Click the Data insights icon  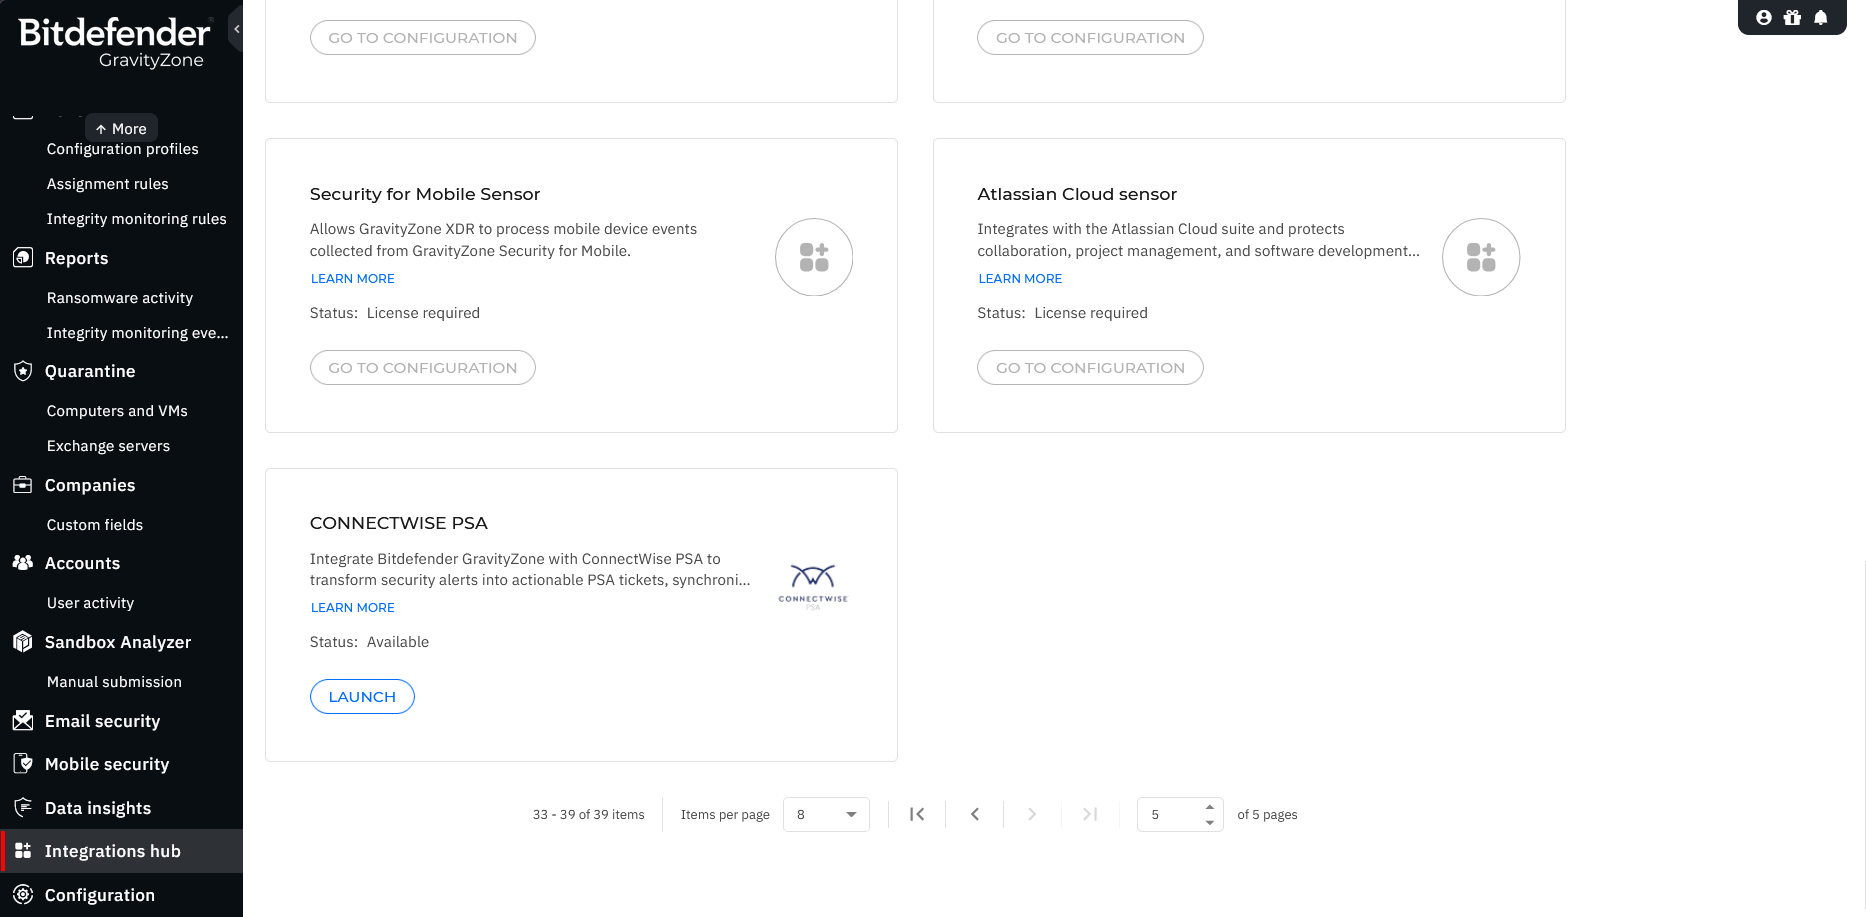(x=22, y=807)
